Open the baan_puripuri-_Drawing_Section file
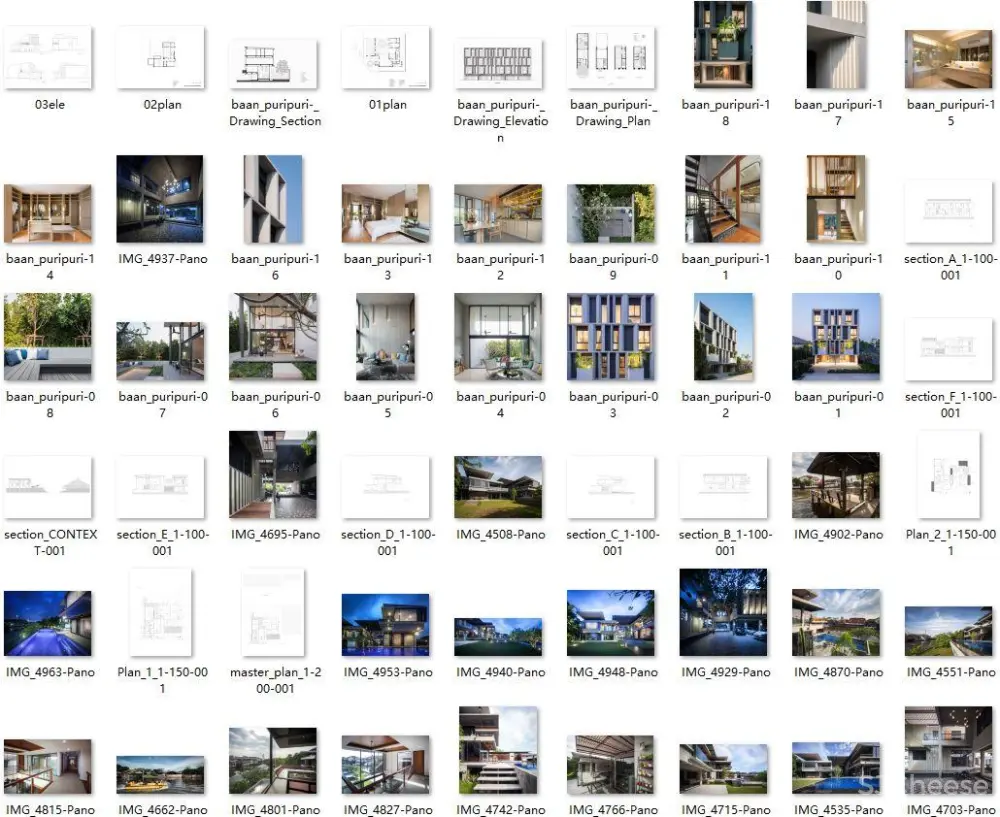The width and height of the screenshot is (1000, 817). 273,64
